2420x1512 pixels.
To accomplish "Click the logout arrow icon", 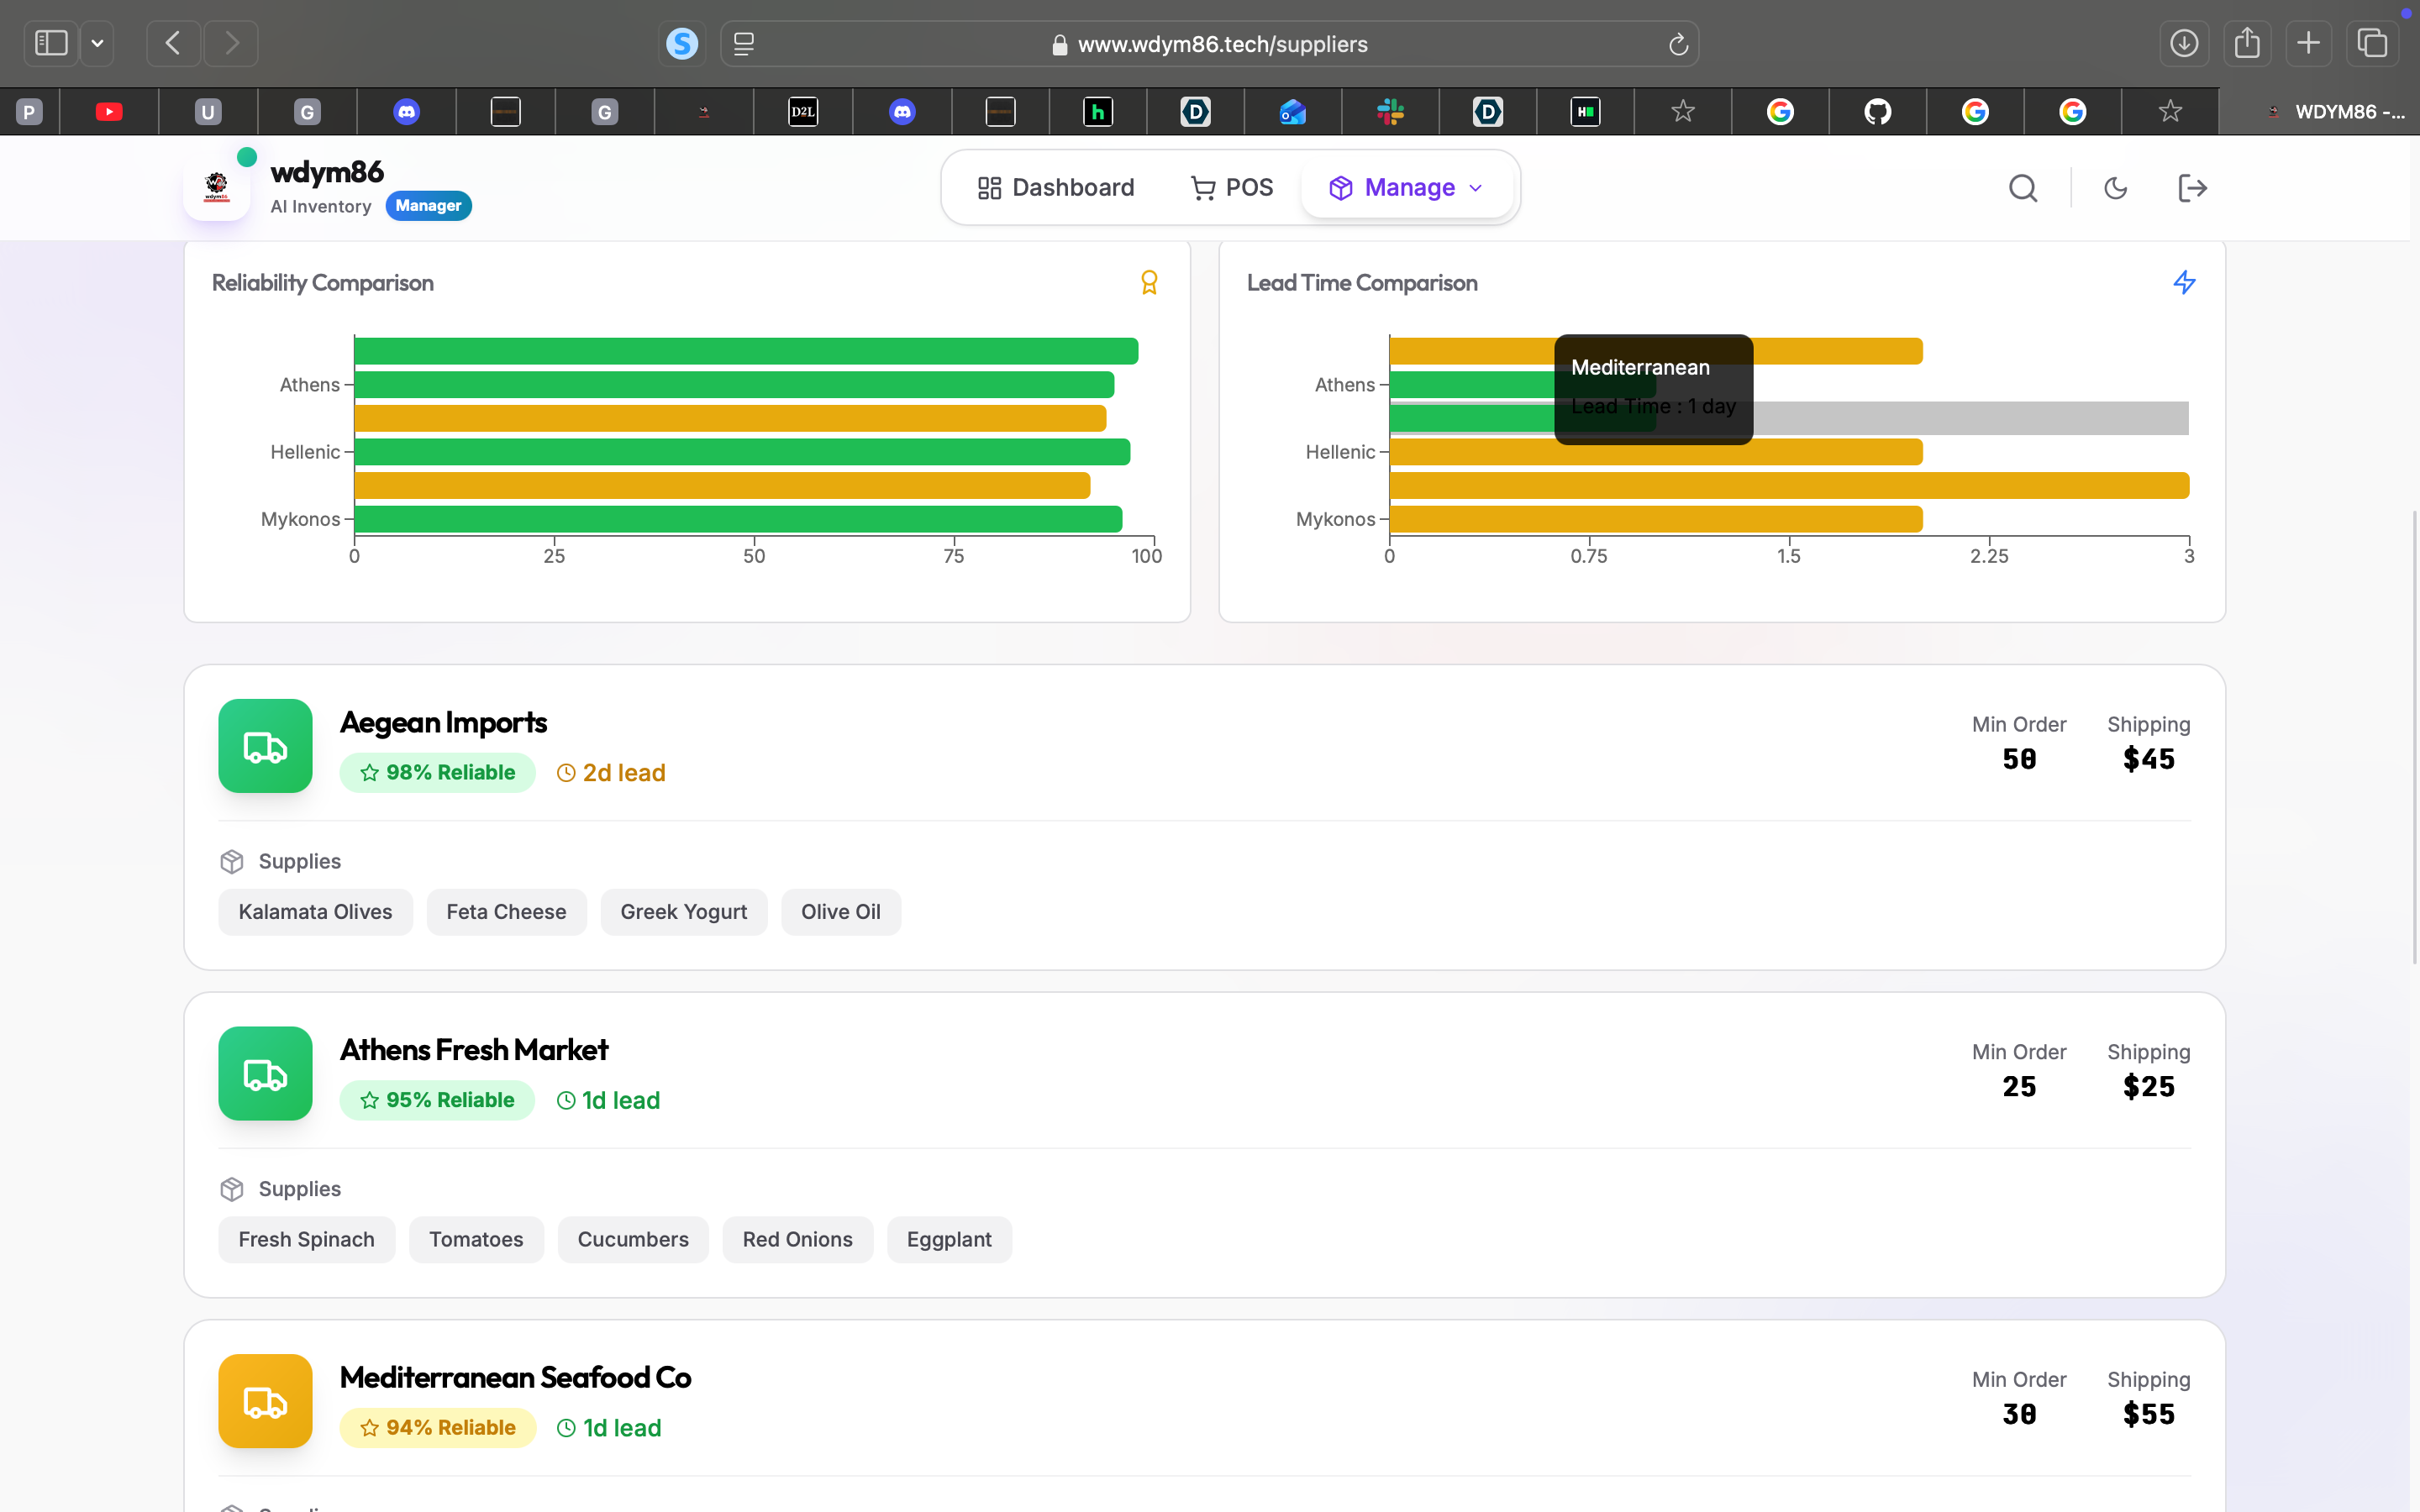I will (x=2192, y=188).
